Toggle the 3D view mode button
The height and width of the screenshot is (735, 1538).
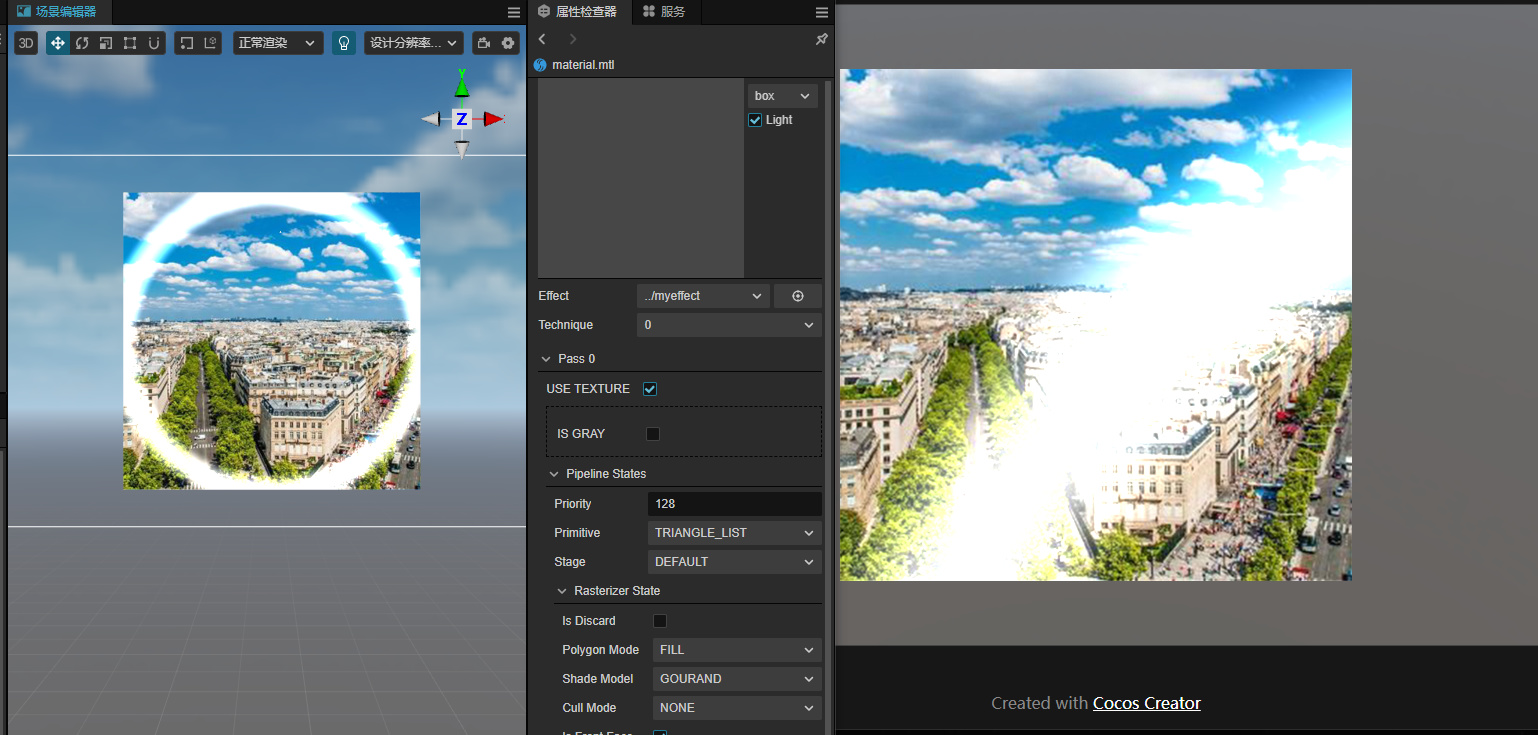pos(26,43)
